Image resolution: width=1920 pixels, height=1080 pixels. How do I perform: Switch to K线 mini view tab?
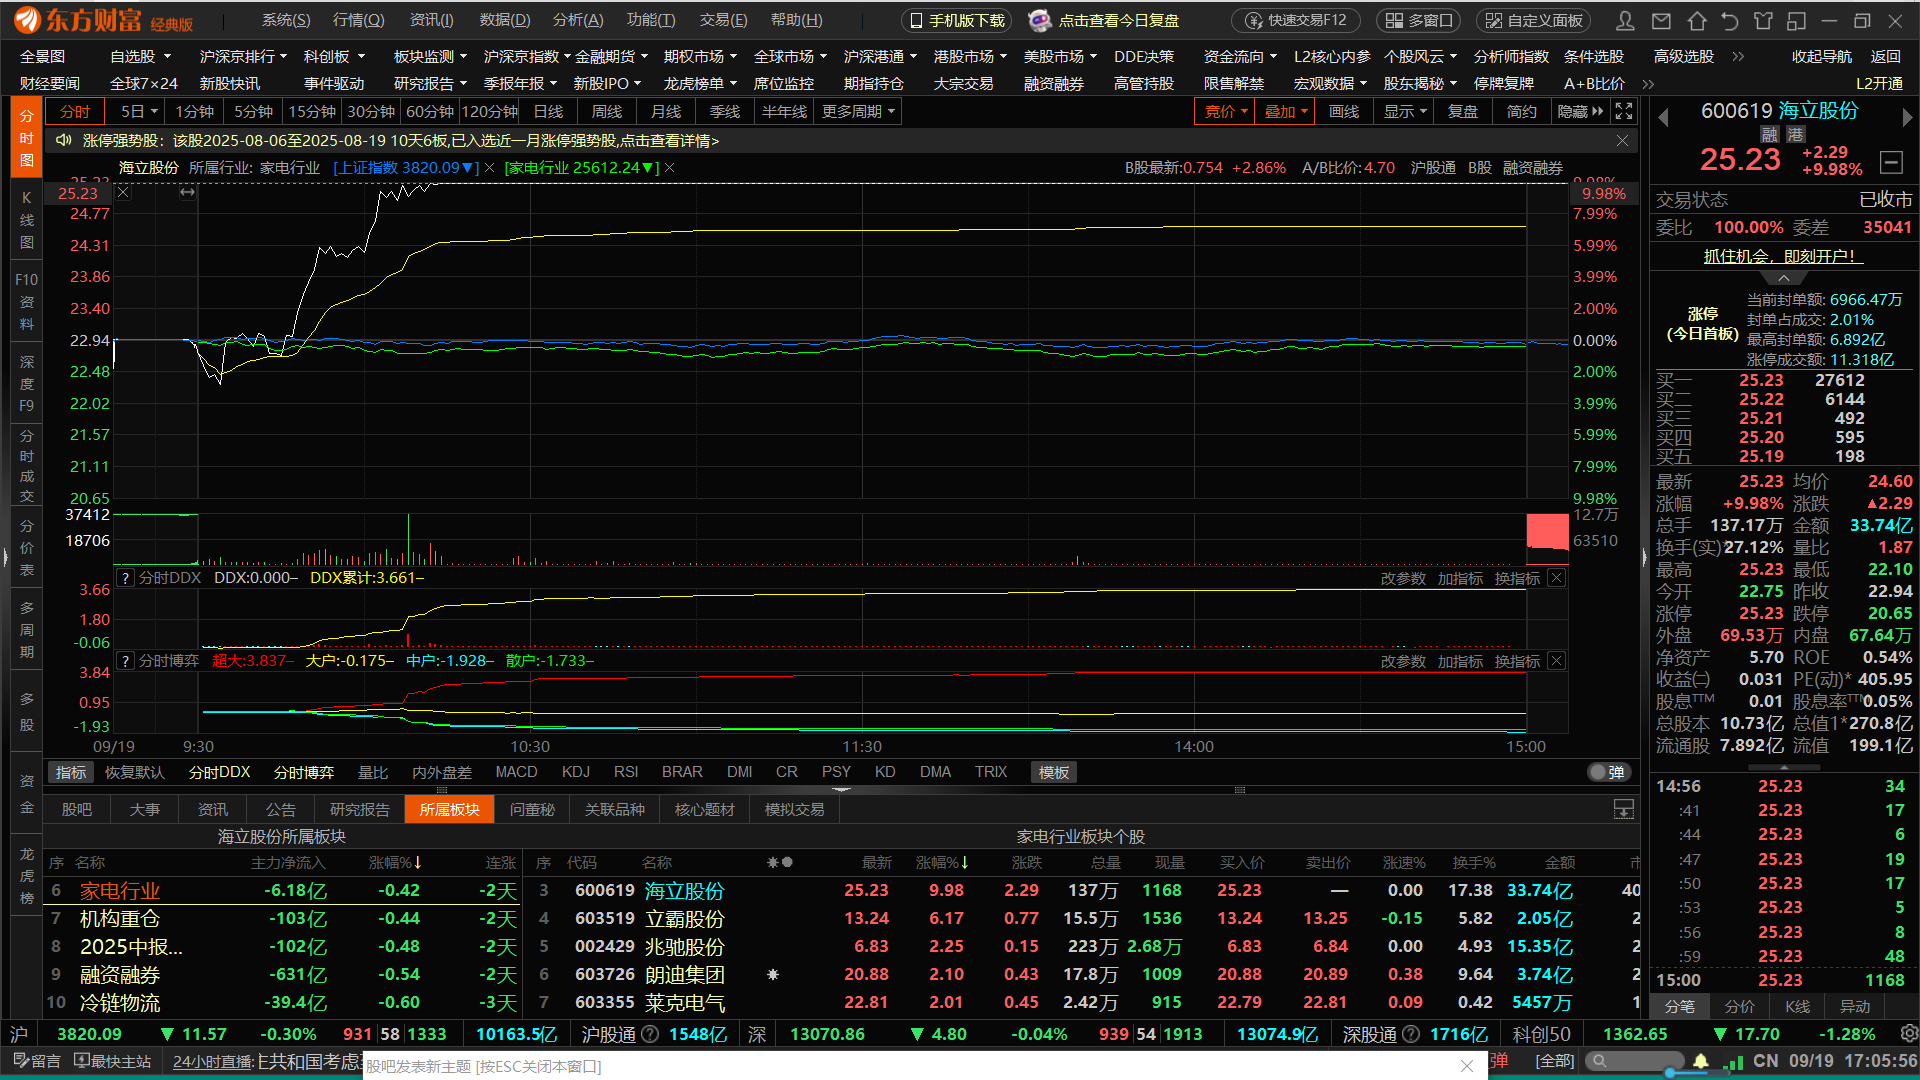tap(1797, 1006)
